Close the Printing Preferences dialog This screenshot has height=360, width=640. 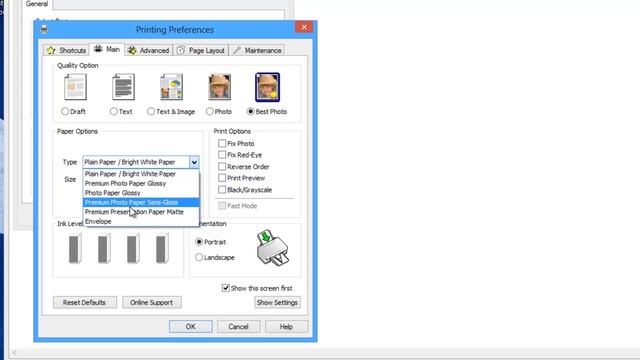(x=304, y=27)
